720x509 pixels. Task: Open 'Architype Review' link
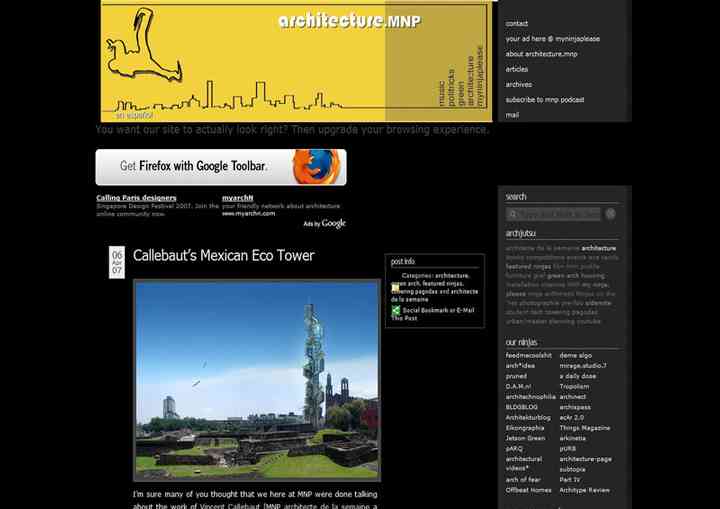(585, 490)
